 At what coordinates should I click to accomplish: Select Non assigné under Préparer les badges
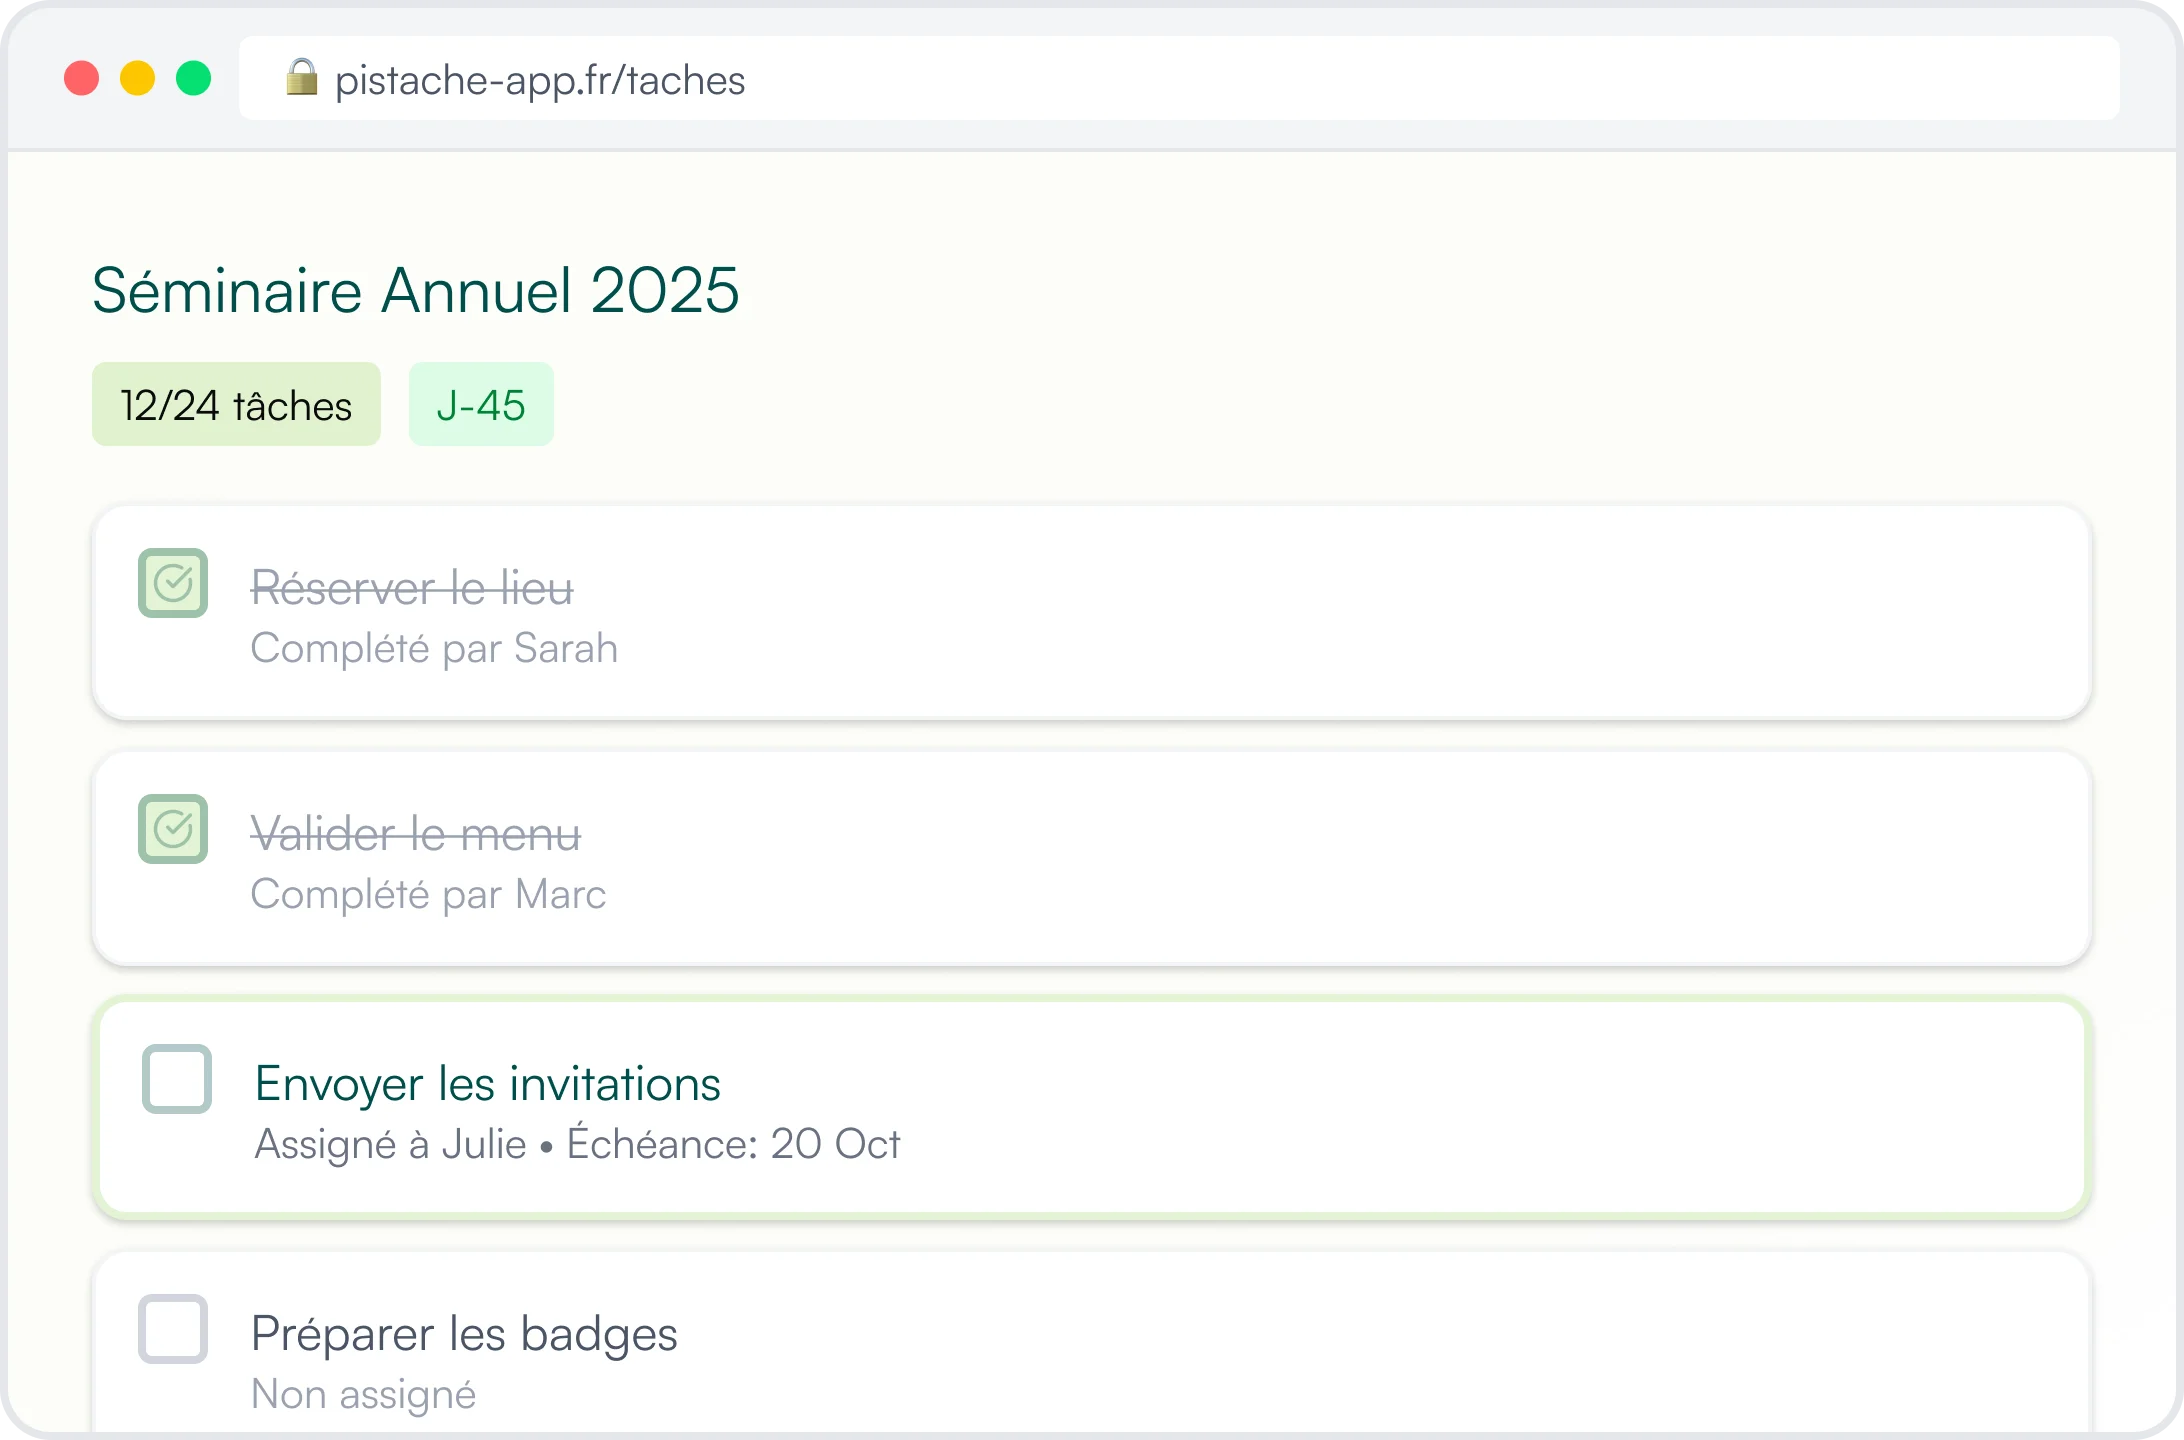click(364, 1395)
